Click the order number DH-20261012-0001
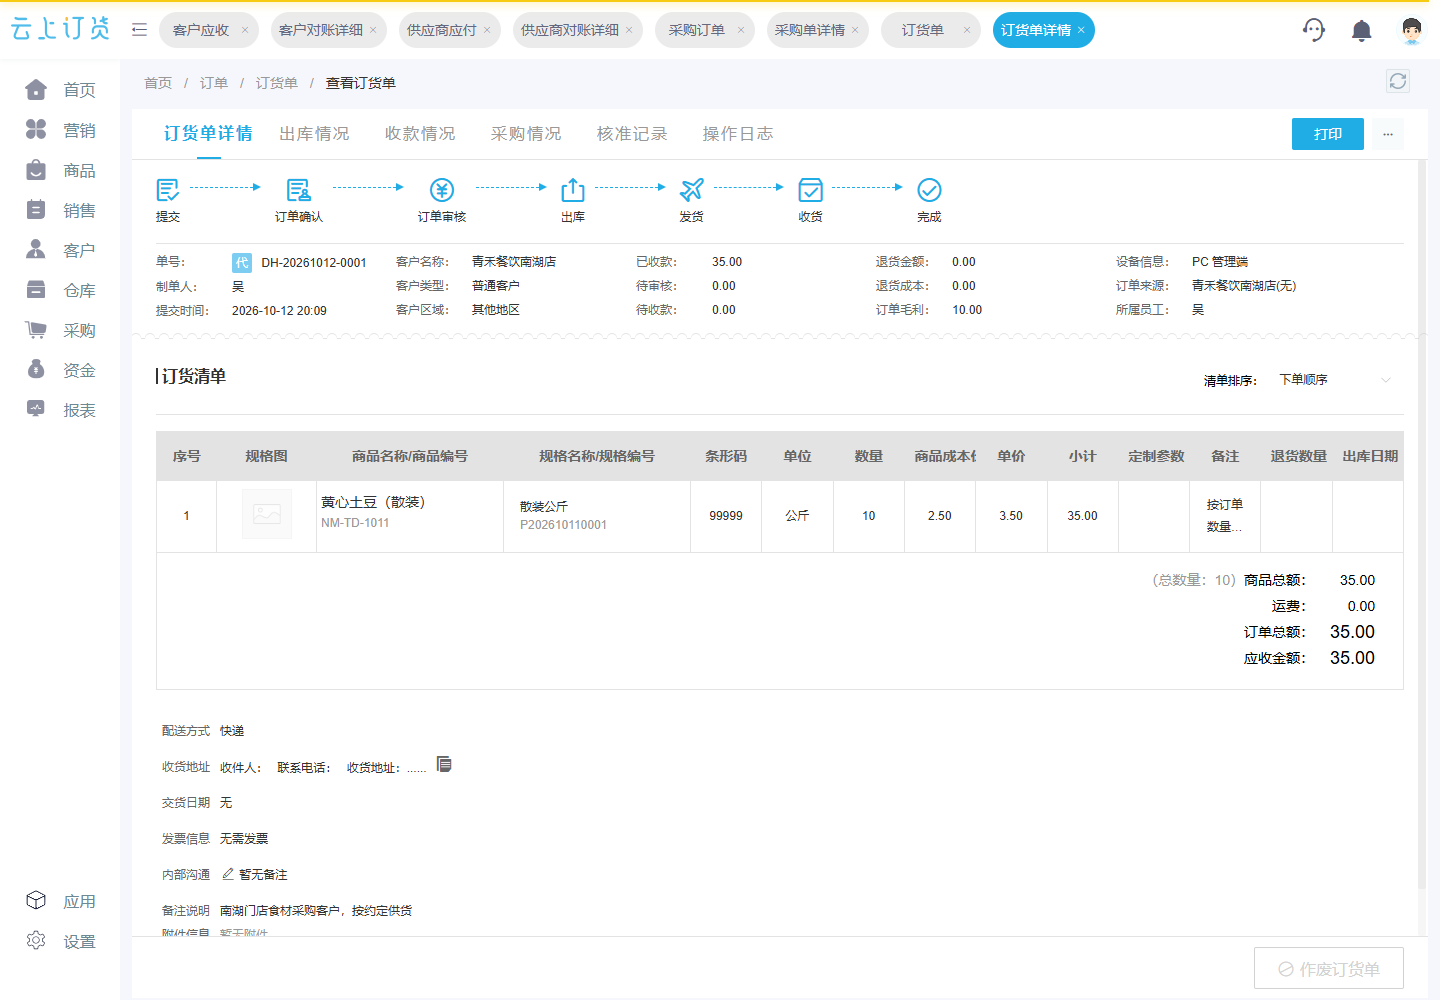 point(314,263)
